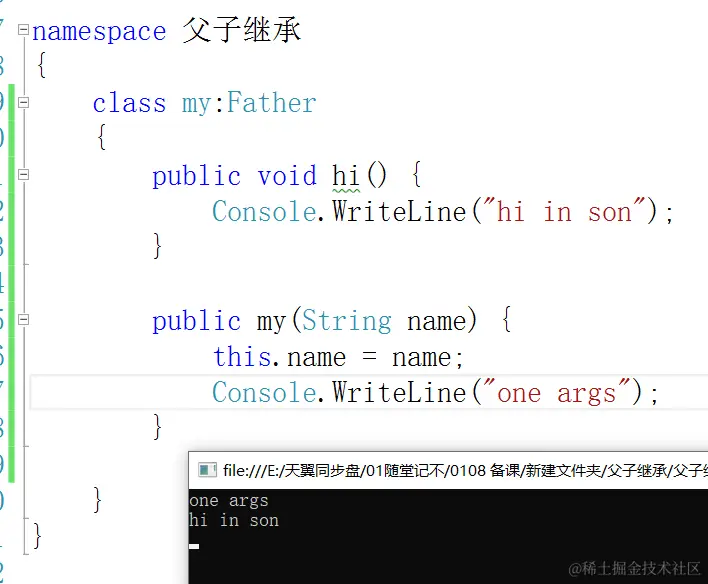Screen dimensions: 708x584
Task: Click 'Console' in the hi in son line
Action: [264, 211]
